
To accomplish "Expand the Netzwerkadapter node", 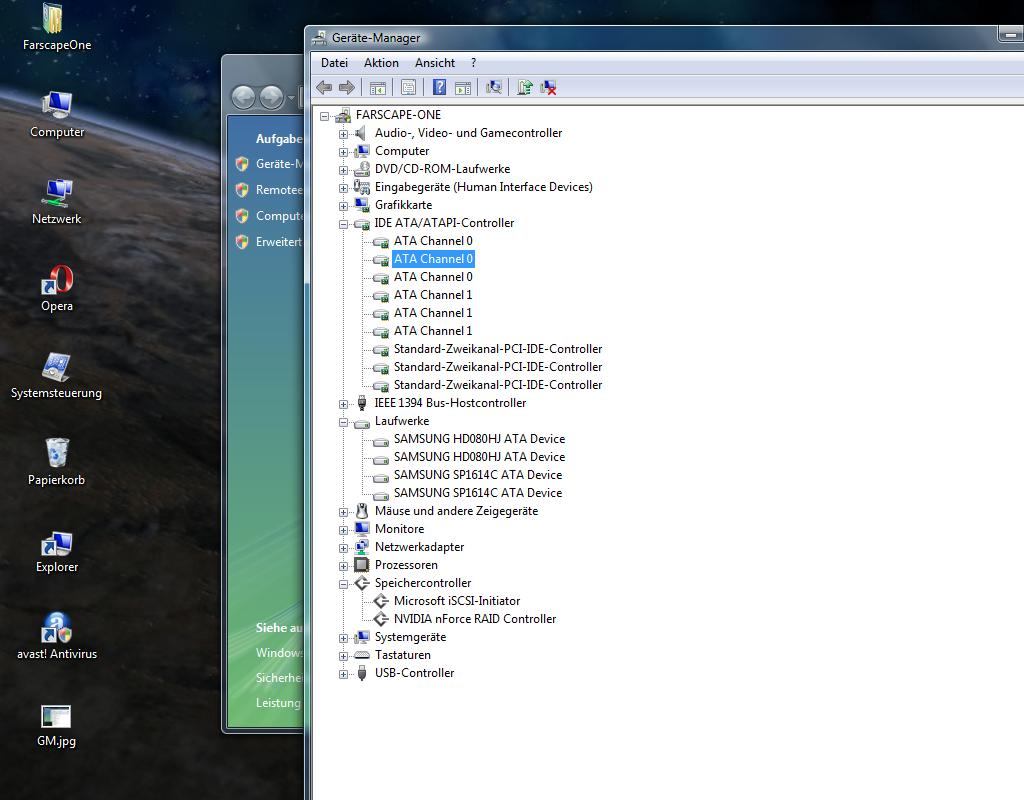I will click(344, 548).
